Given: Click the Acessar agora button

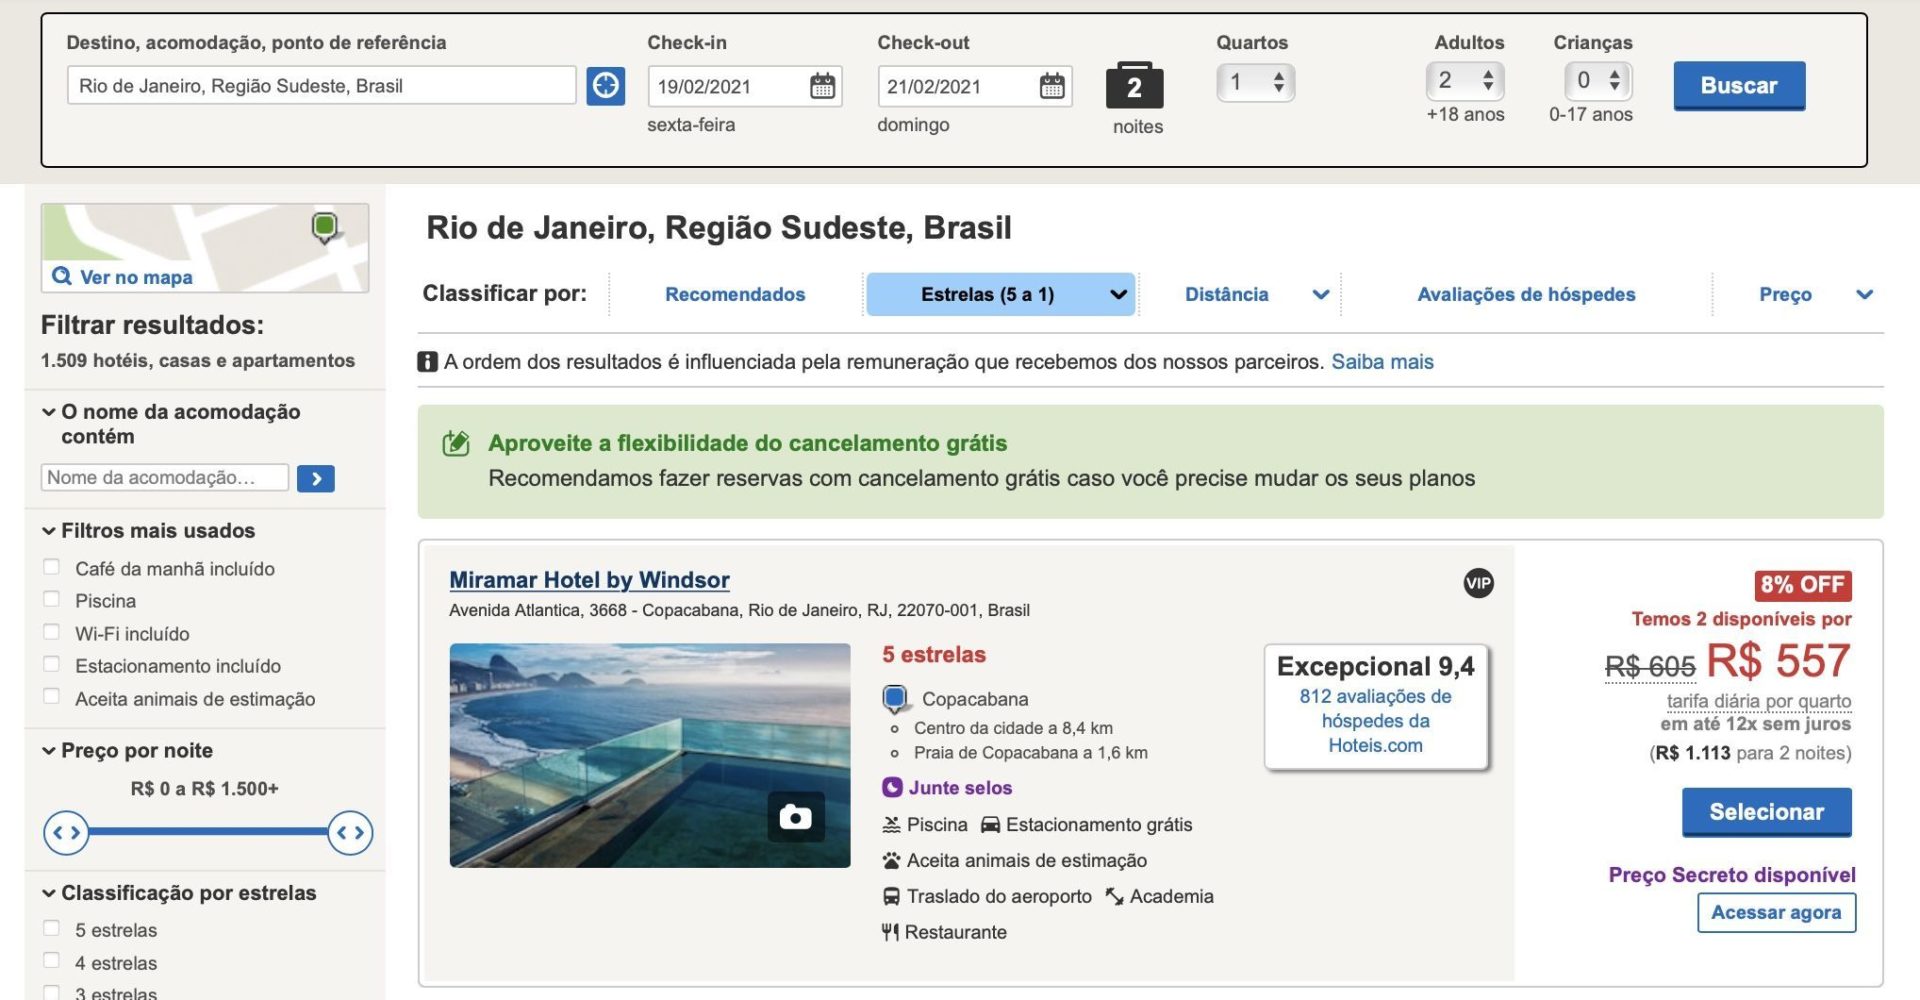Looking at the screenshot, I should 1776,912.
